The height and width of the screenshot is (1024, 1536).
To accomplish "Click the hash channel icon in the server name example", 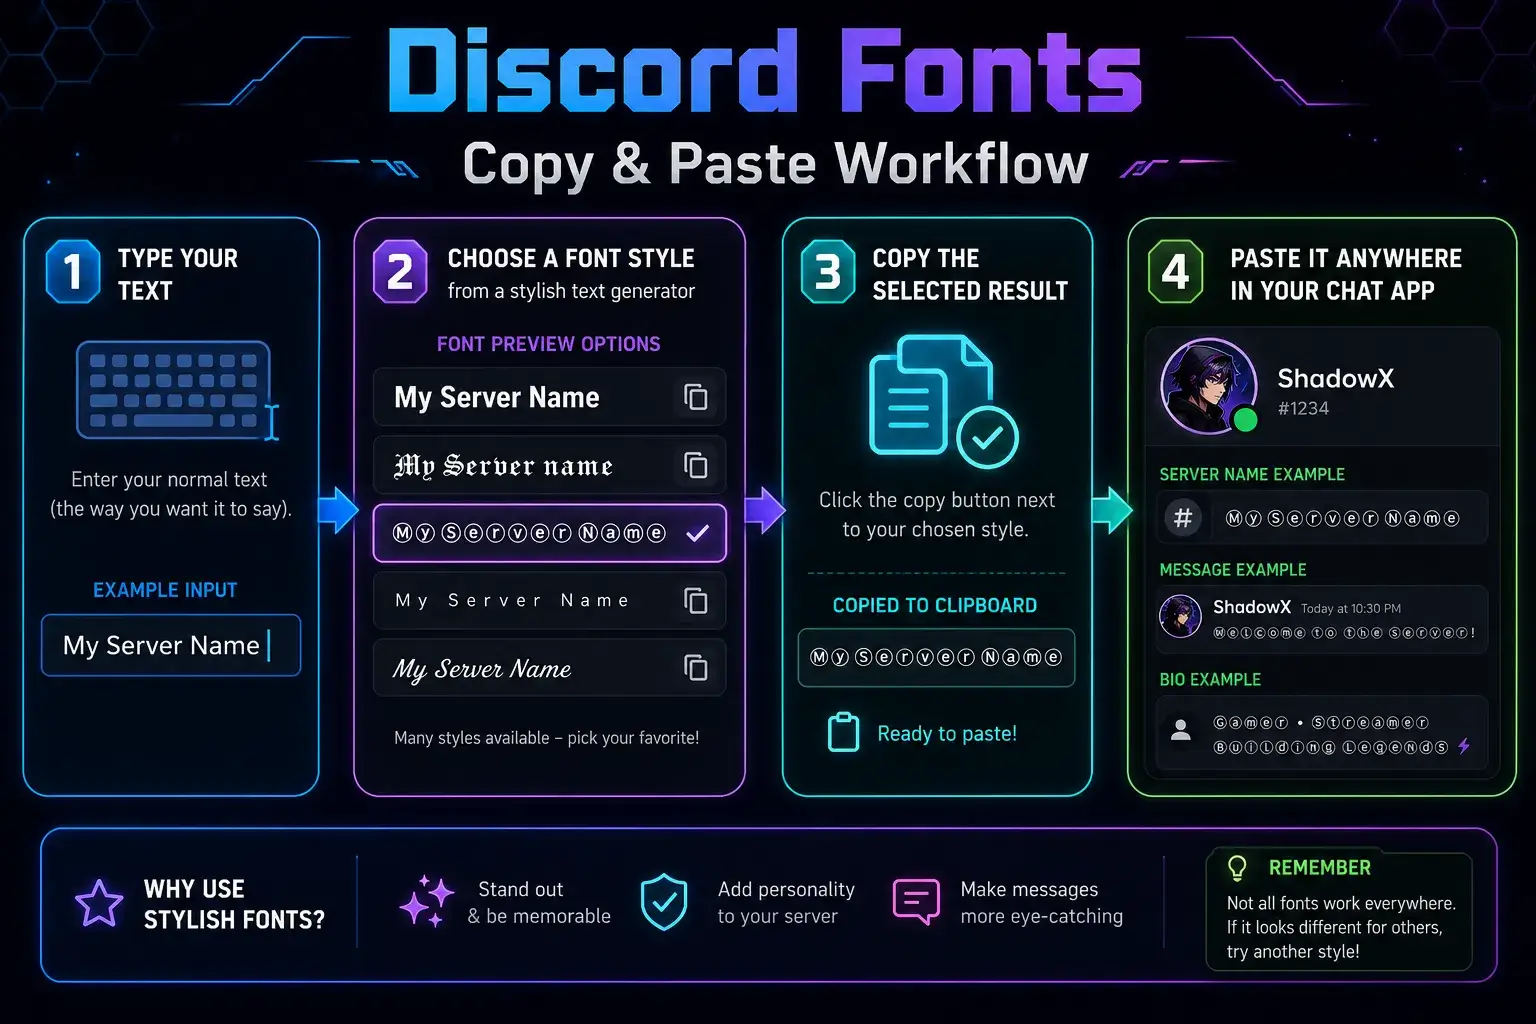I will [1183, 518].
